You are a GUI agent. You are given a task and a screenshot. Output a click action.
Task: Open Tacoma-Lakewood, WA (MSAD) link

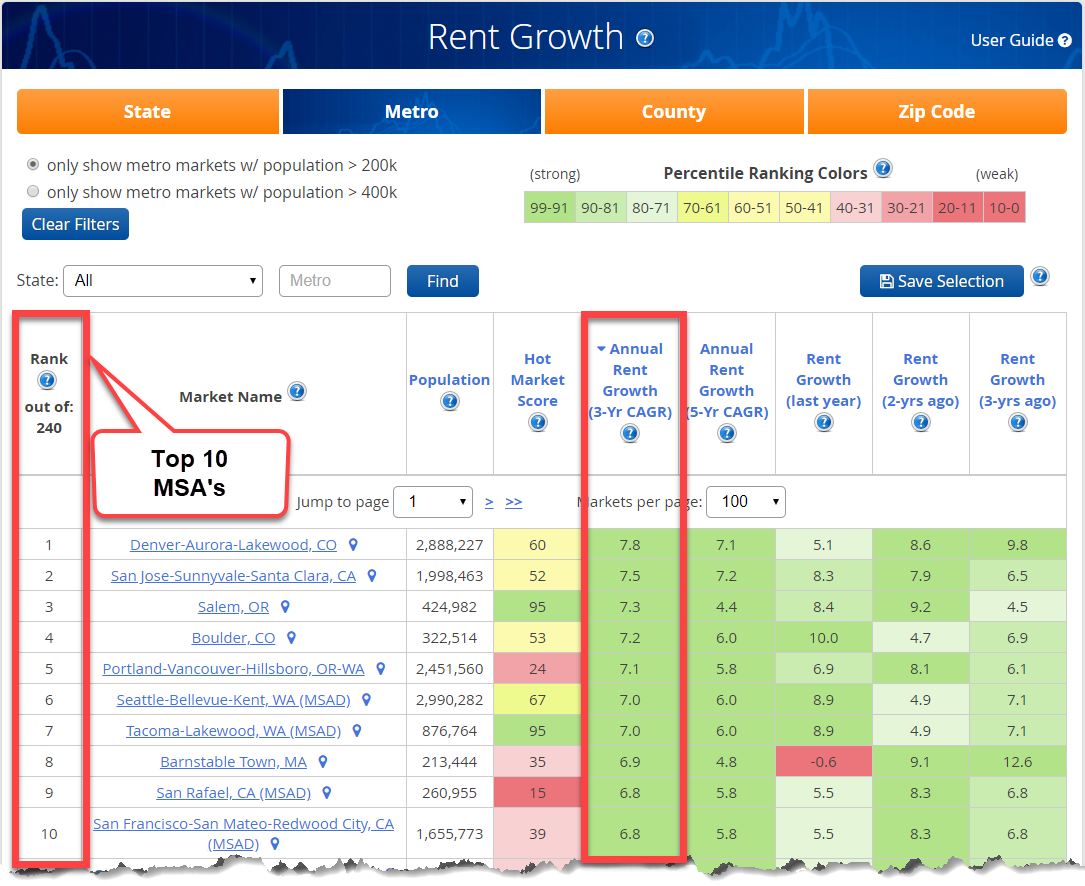233,731
